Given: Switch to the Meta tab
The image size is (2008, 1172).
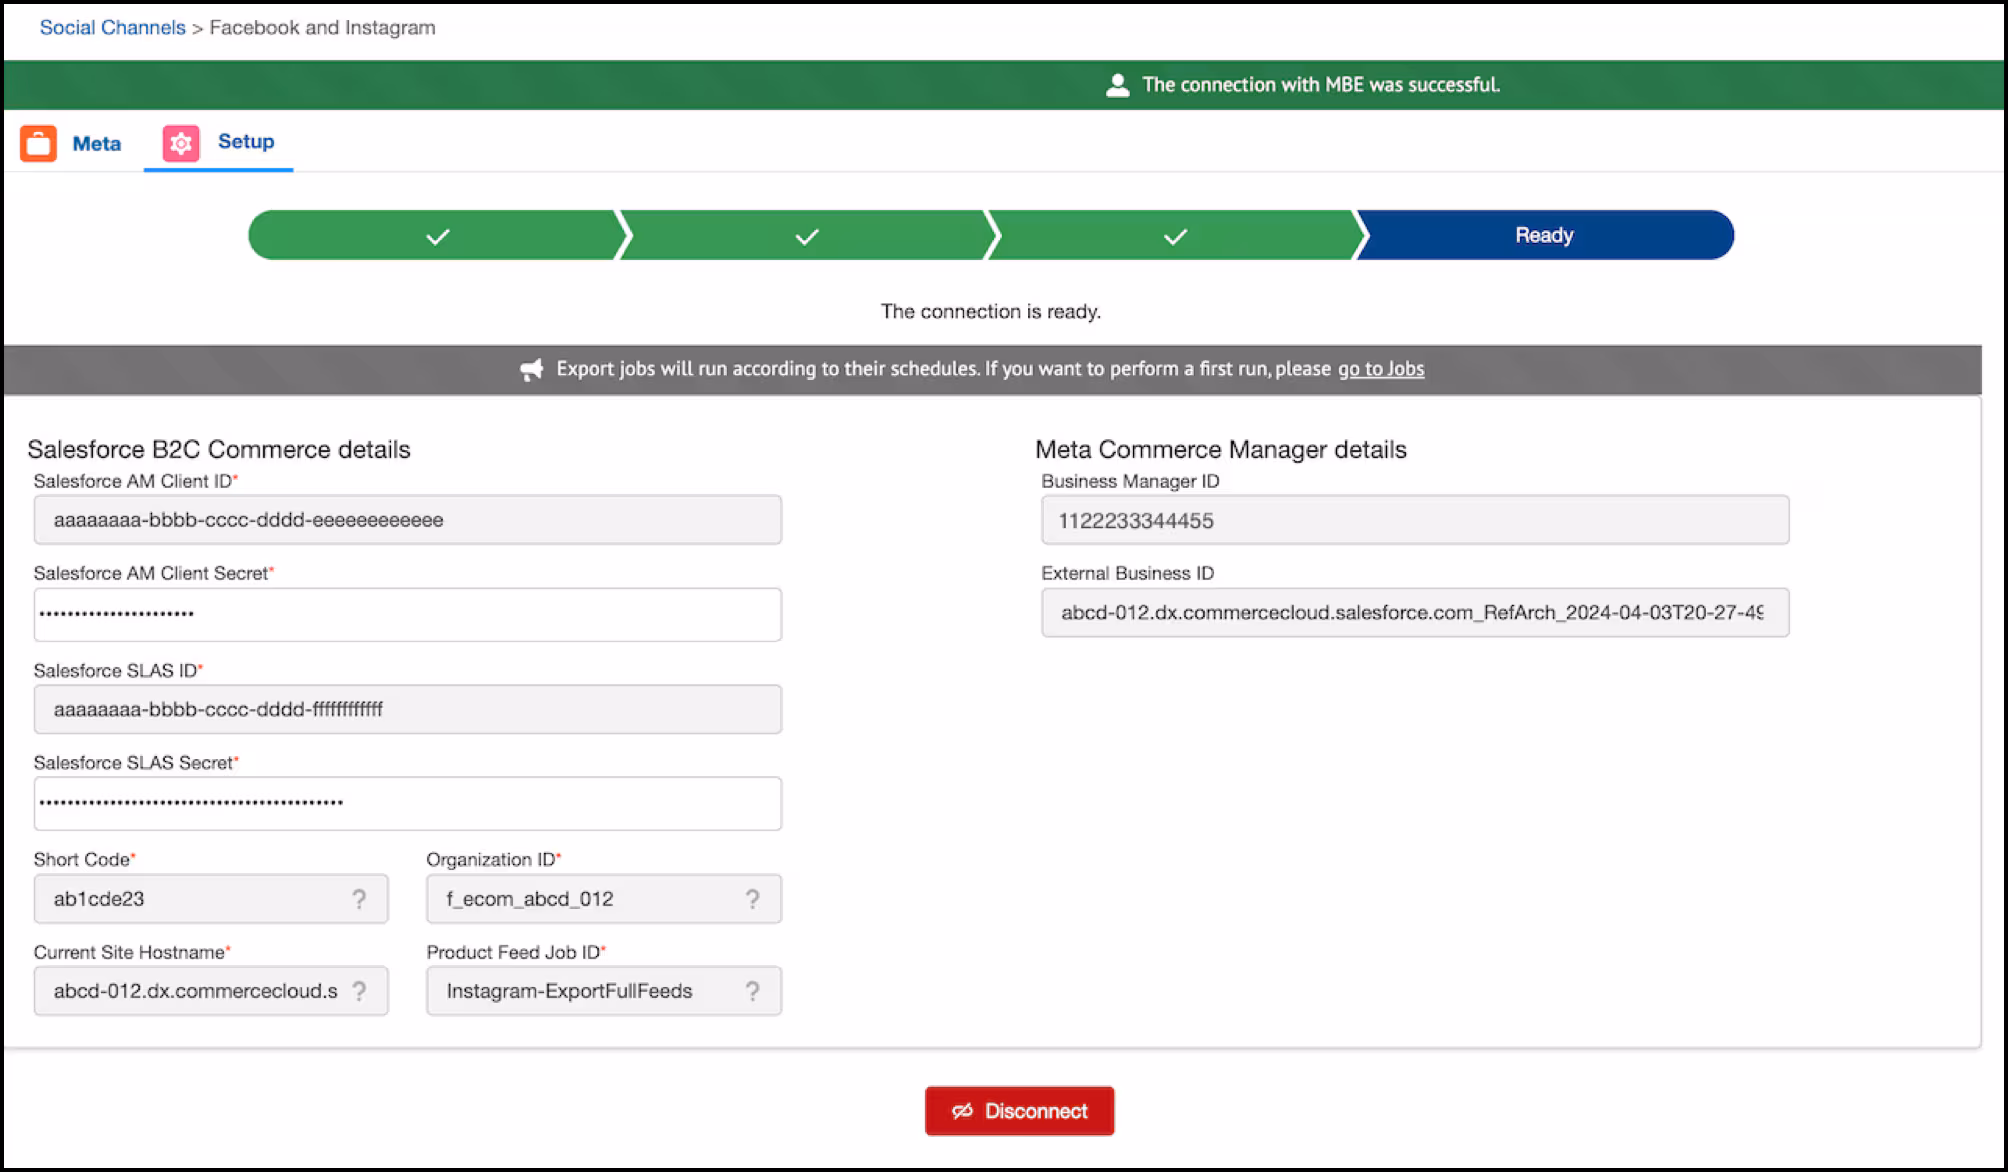Looking at the screenshot, I should 71,143.
